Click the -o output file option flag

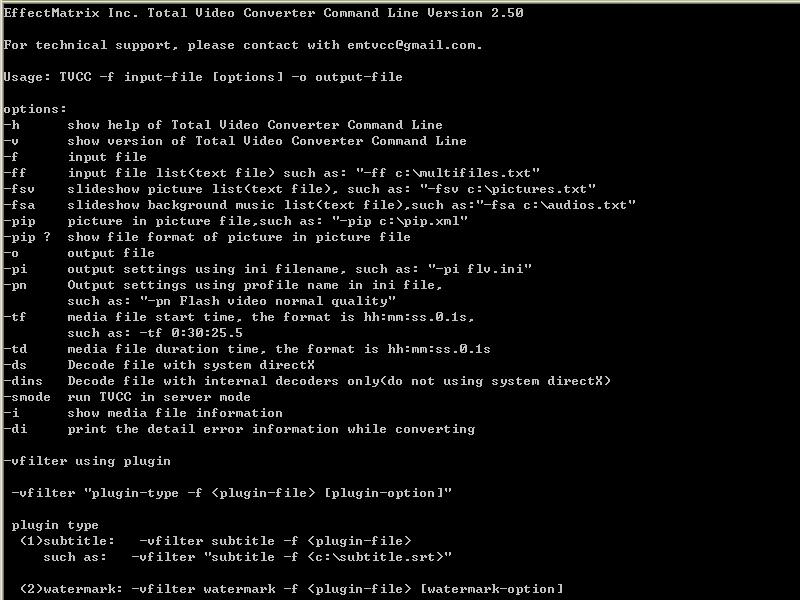pyautogui.click(x=12, y=253)
